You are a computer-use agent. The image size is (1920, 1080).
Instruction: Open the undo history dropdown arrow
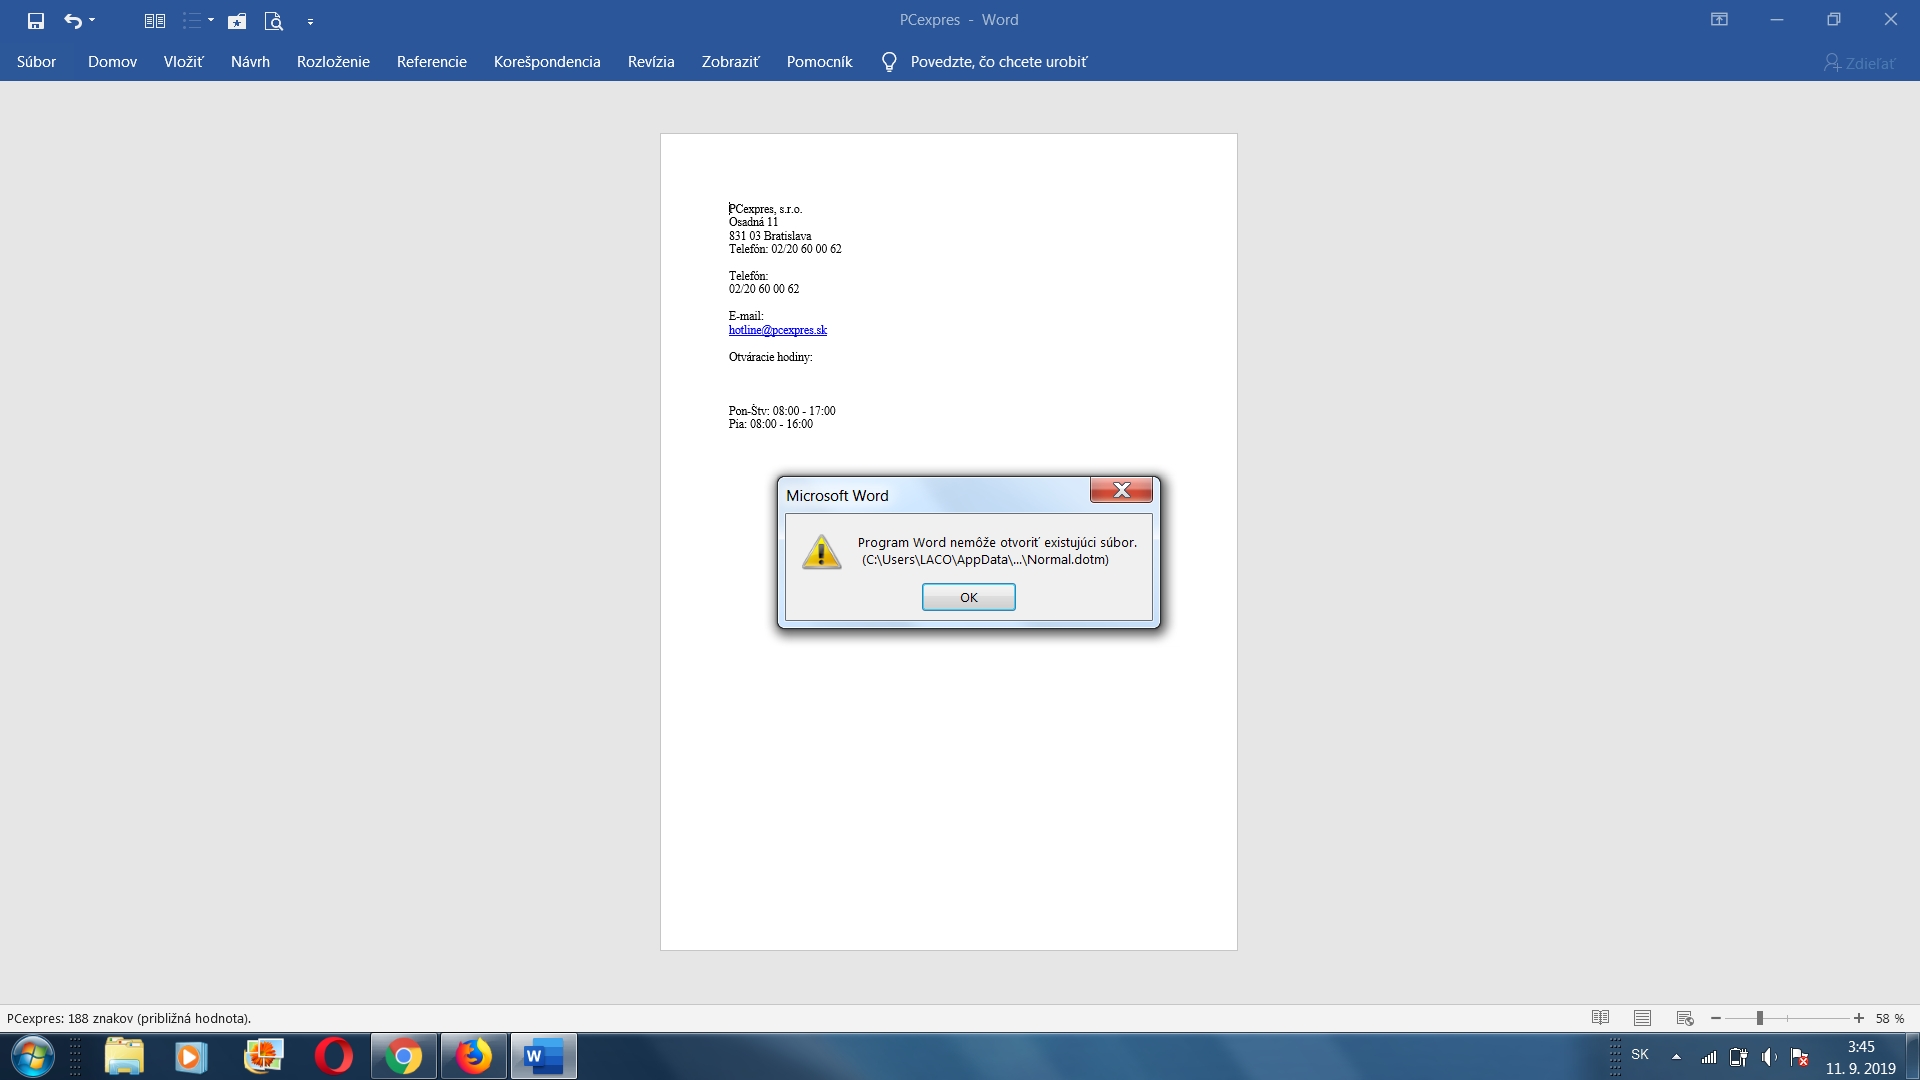(92, 20)
